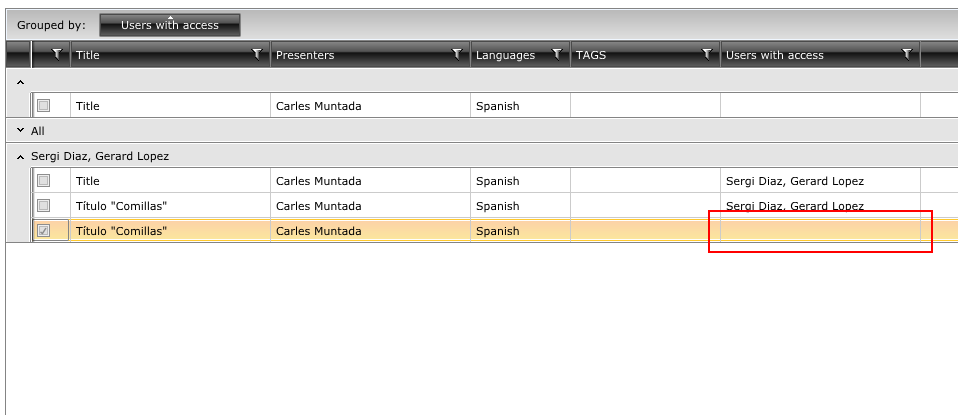Open the Users with access column filter icon

907,54
